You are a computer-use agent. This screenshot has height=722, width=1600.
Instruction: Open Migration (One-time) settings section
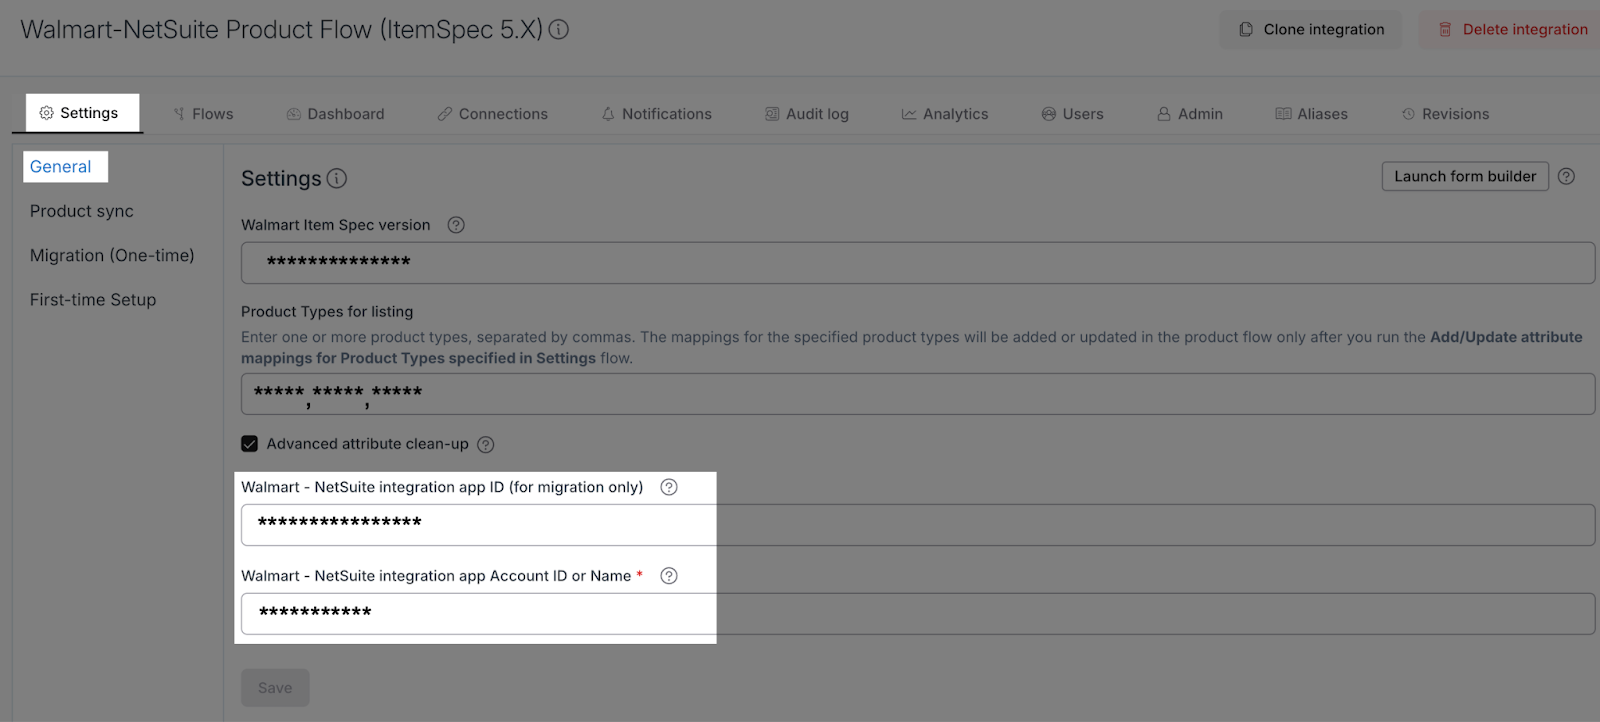coord(112,255)
